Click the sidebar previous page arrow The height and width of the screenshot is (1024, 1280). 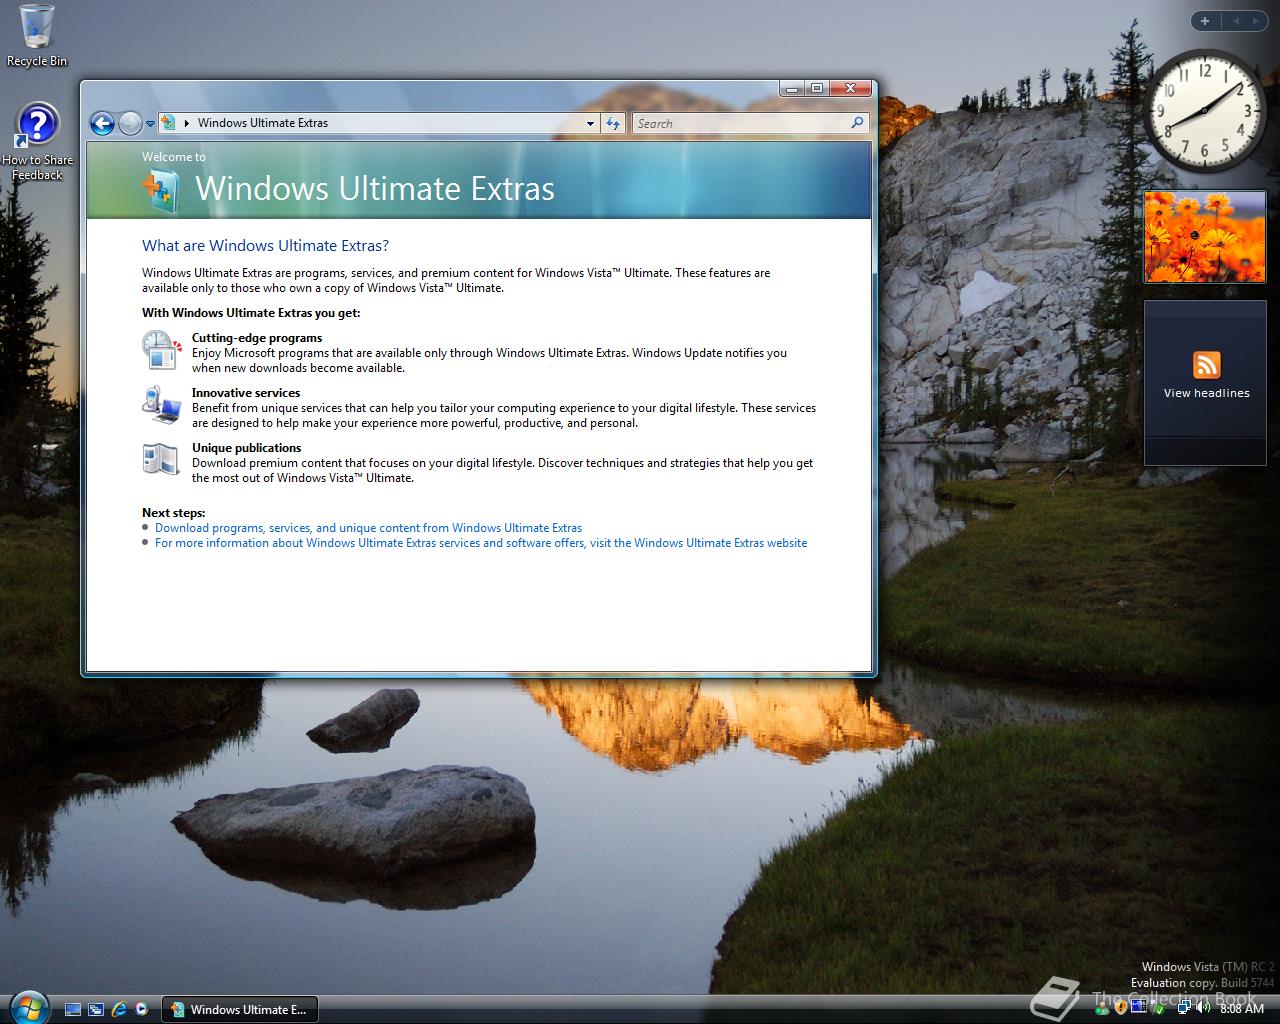point(1235,21)
